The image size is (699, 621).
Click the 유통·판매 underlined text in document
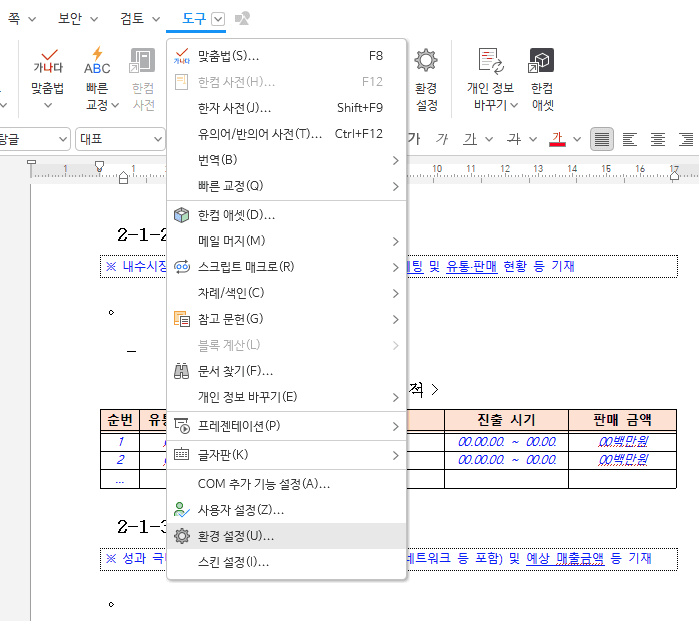click(471, 266)
